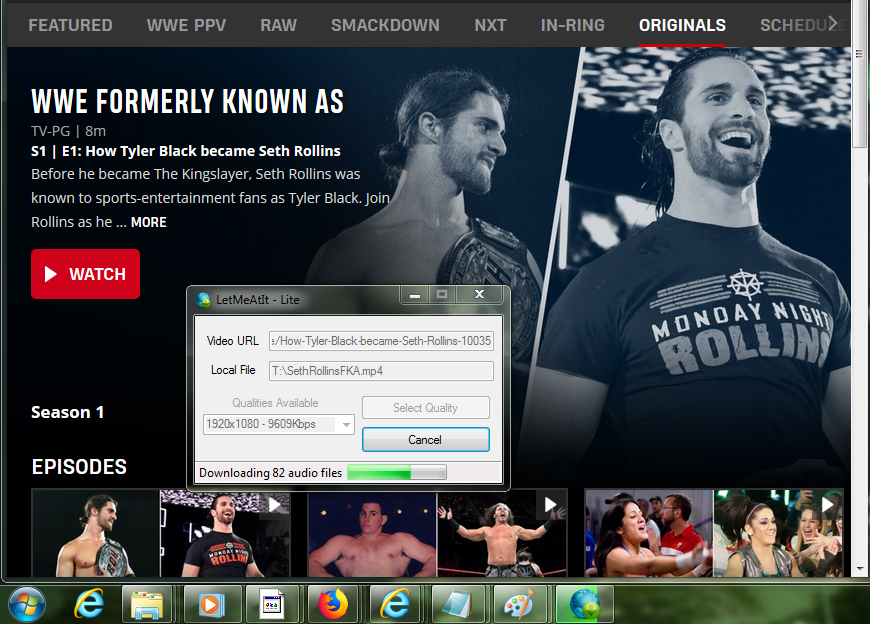Image resolution: width=872 pixels, height=624 pixels.
Task: Go to the NXT tab
Action: tap(490, 25)
